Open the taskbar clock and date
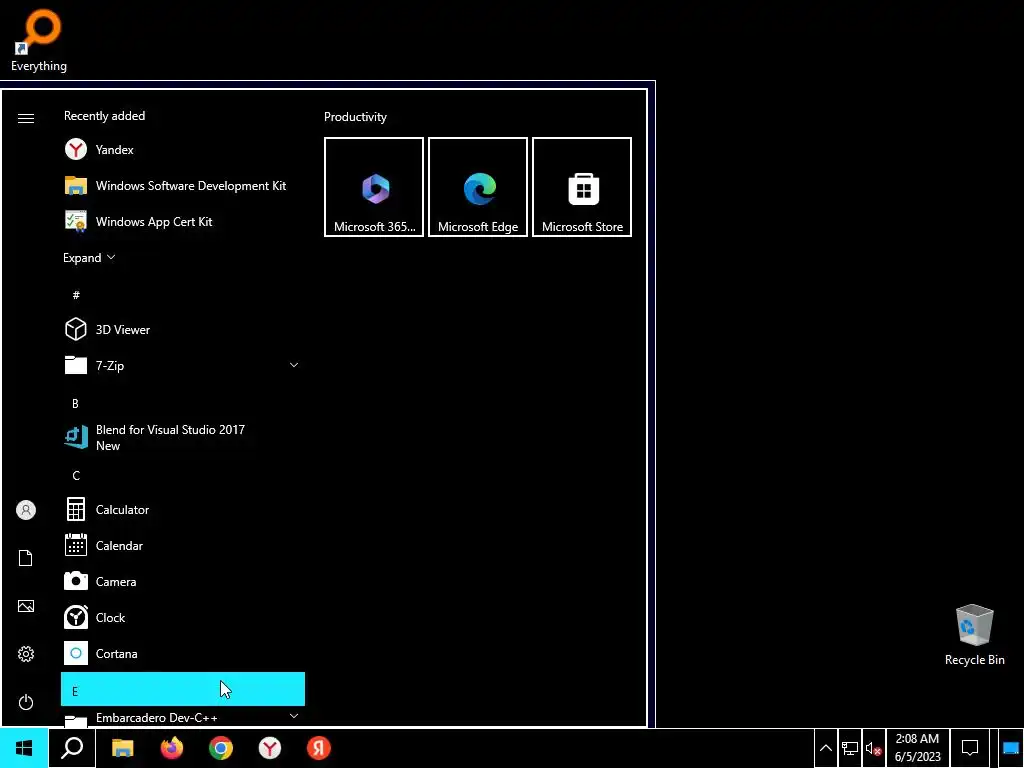 click(918, 748)
